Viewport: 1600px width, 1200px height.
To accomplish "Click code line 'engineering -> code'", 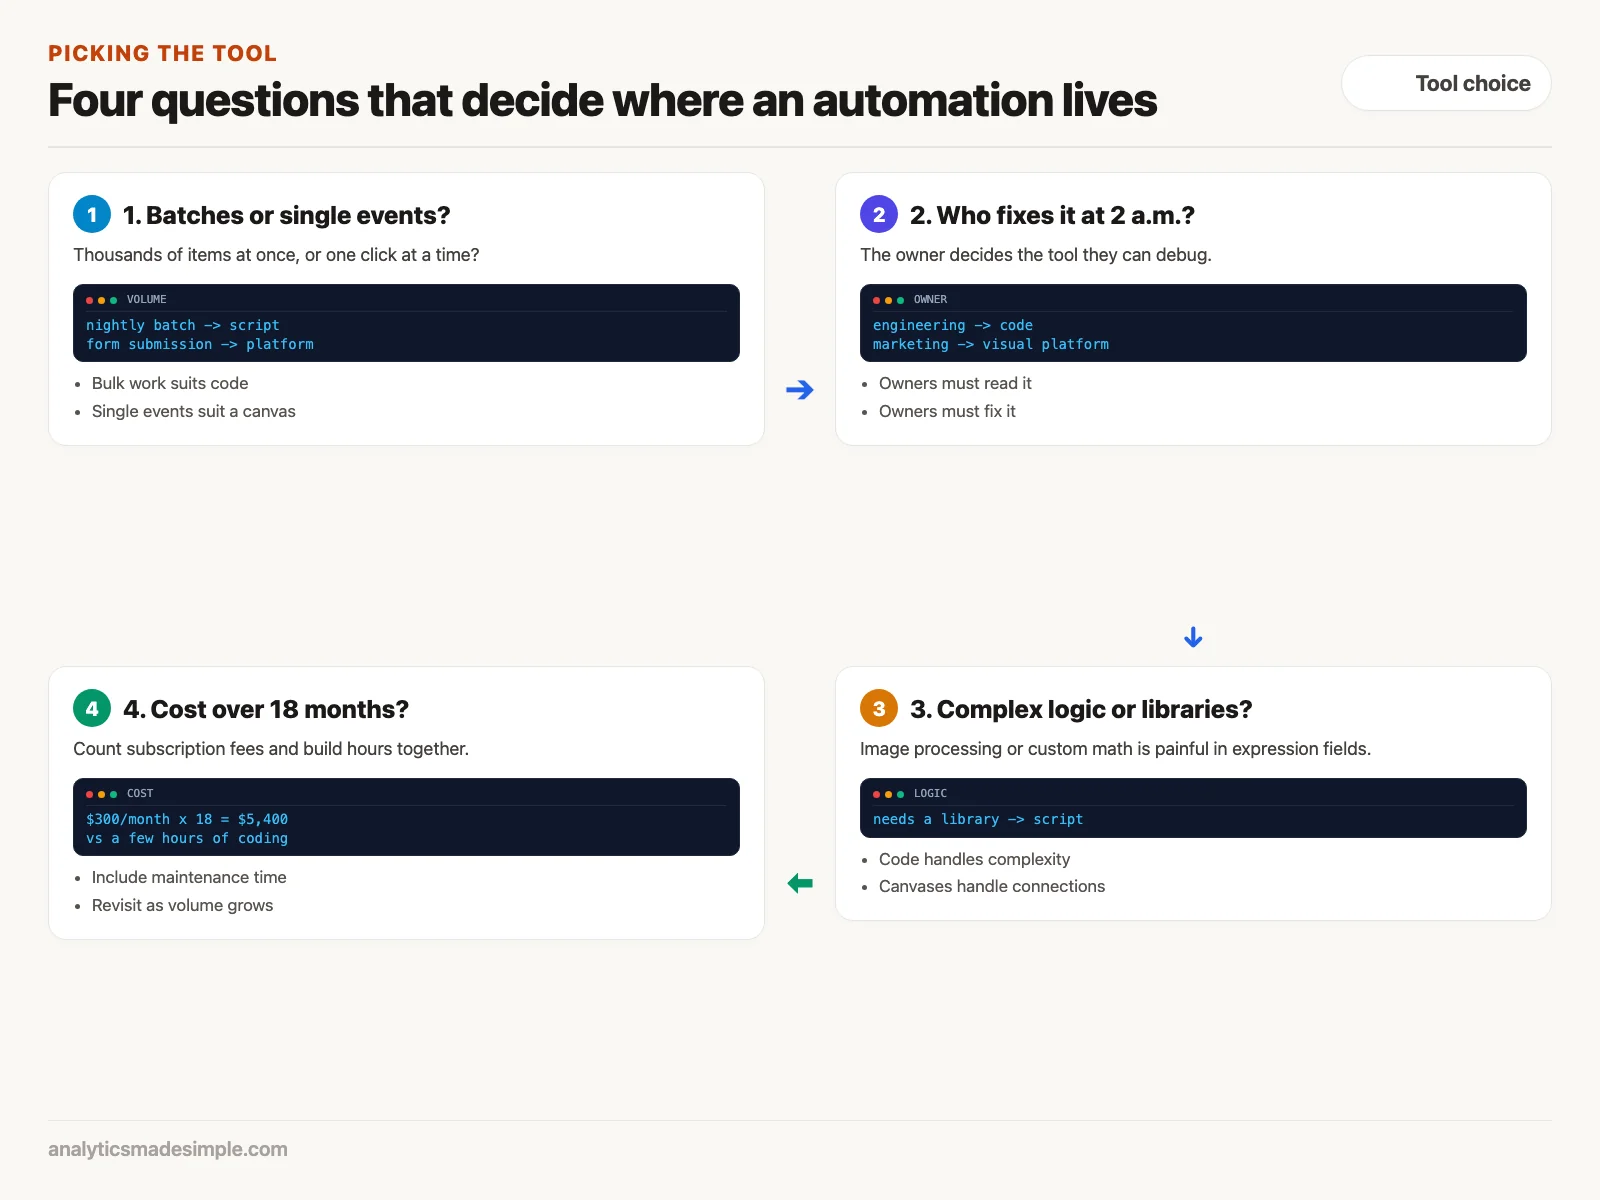I will 953,325.
